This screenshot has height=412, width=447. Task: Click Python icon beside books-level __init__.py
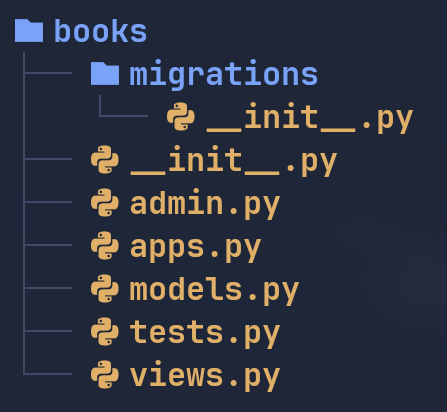105,160
